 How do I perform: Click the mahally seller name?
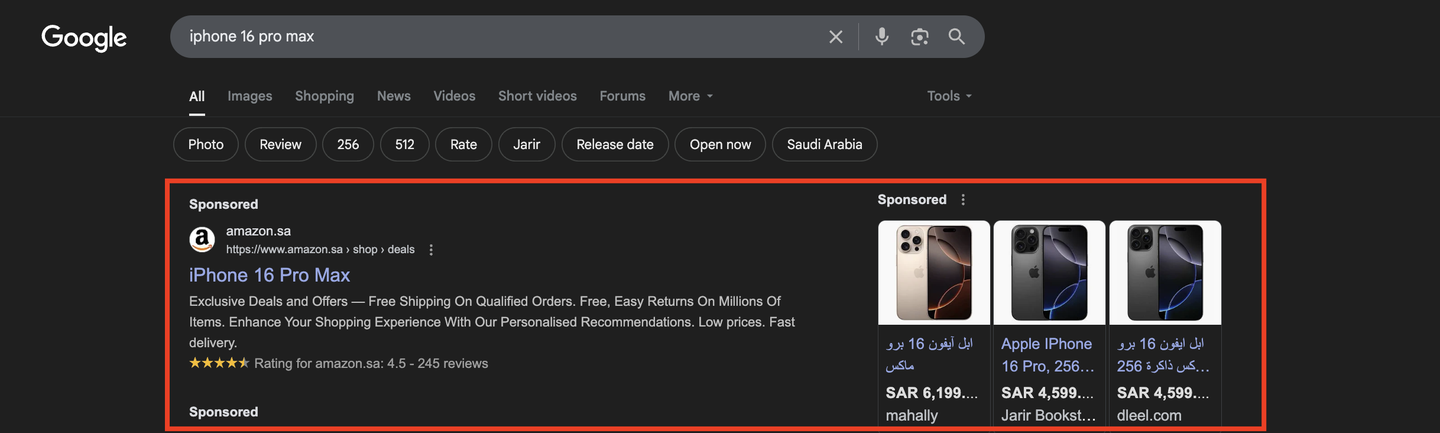912,415
